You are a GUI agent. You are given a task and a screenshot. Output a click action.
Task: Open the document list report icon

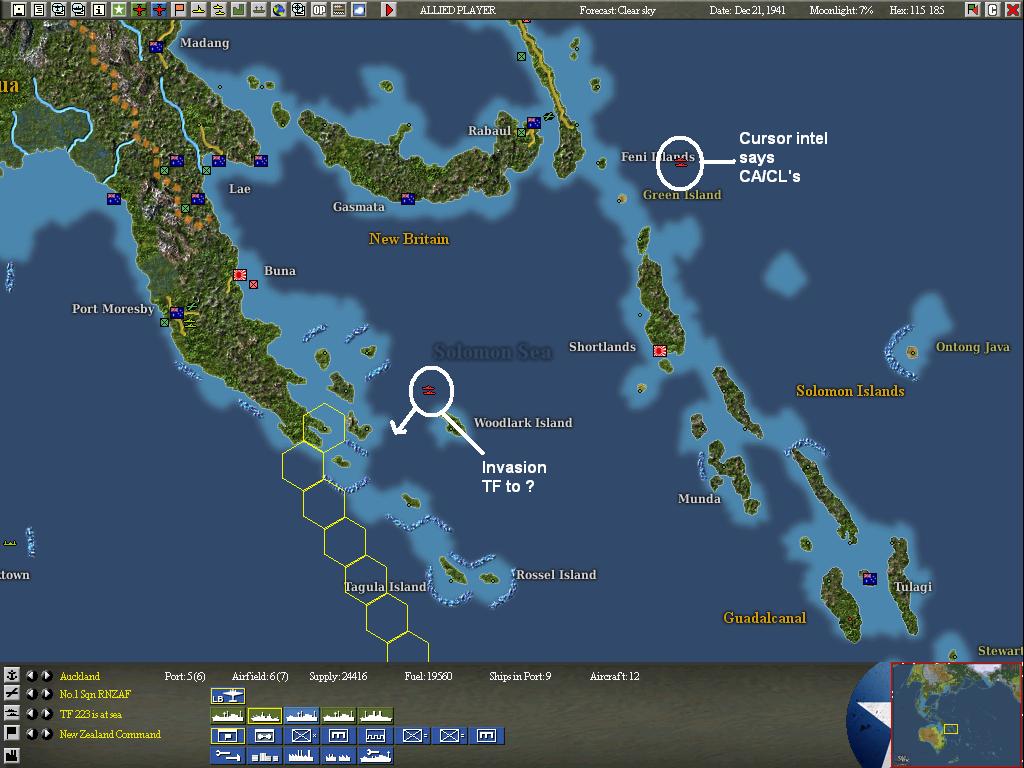[x=39, y=10]
